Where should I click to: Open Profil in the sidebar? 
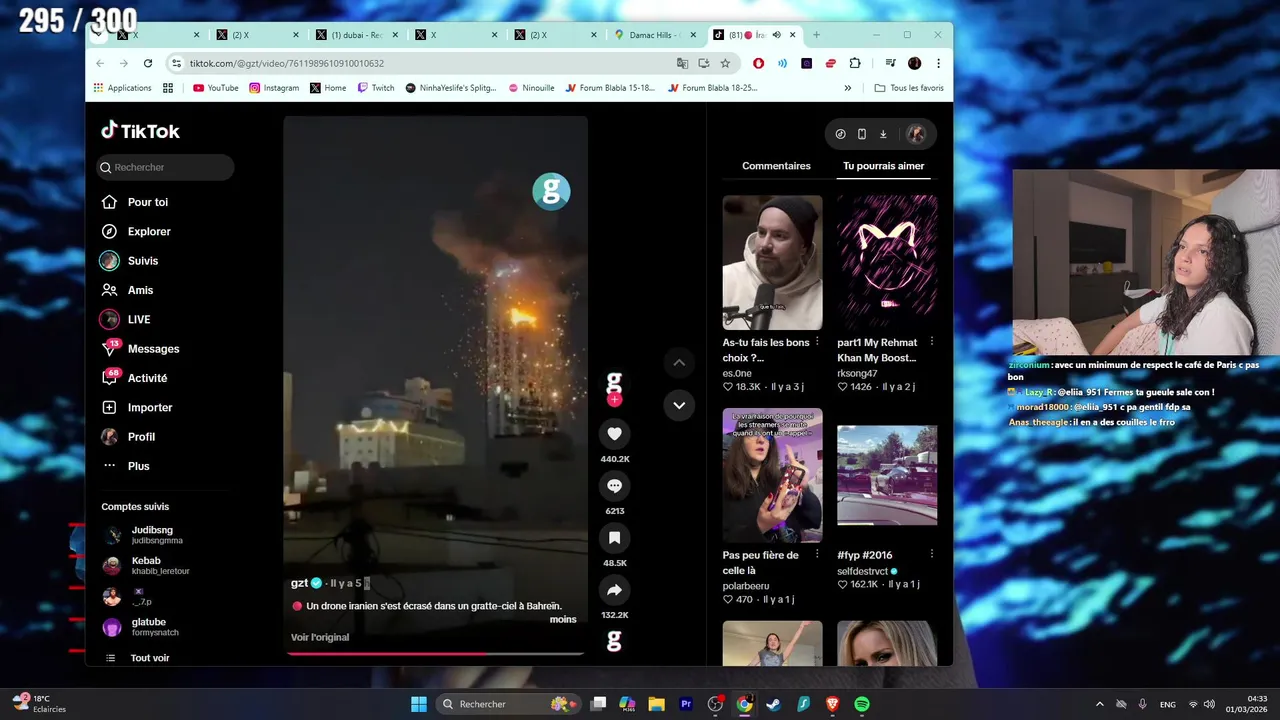[x=141, y=437]
